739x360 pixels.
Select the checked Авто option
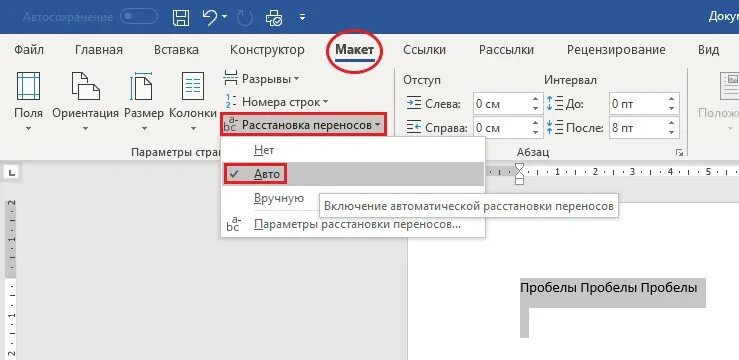tap(353, 174)
